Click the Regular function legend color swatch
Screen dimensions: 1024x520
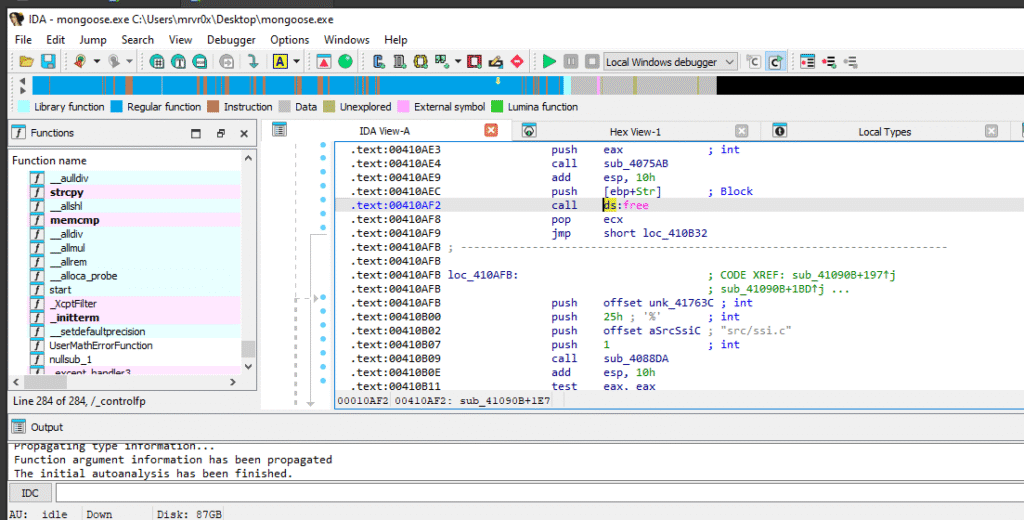point(117,106)
